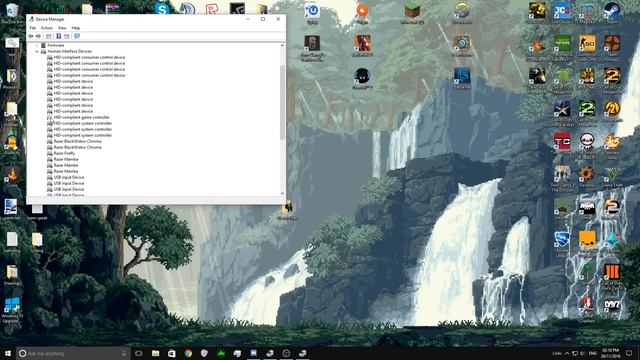The width and height of the screenshot is (640, 360).
Task: Open the Action Center notifications icon
Action: pyautogui.click(x=629, y=353)
